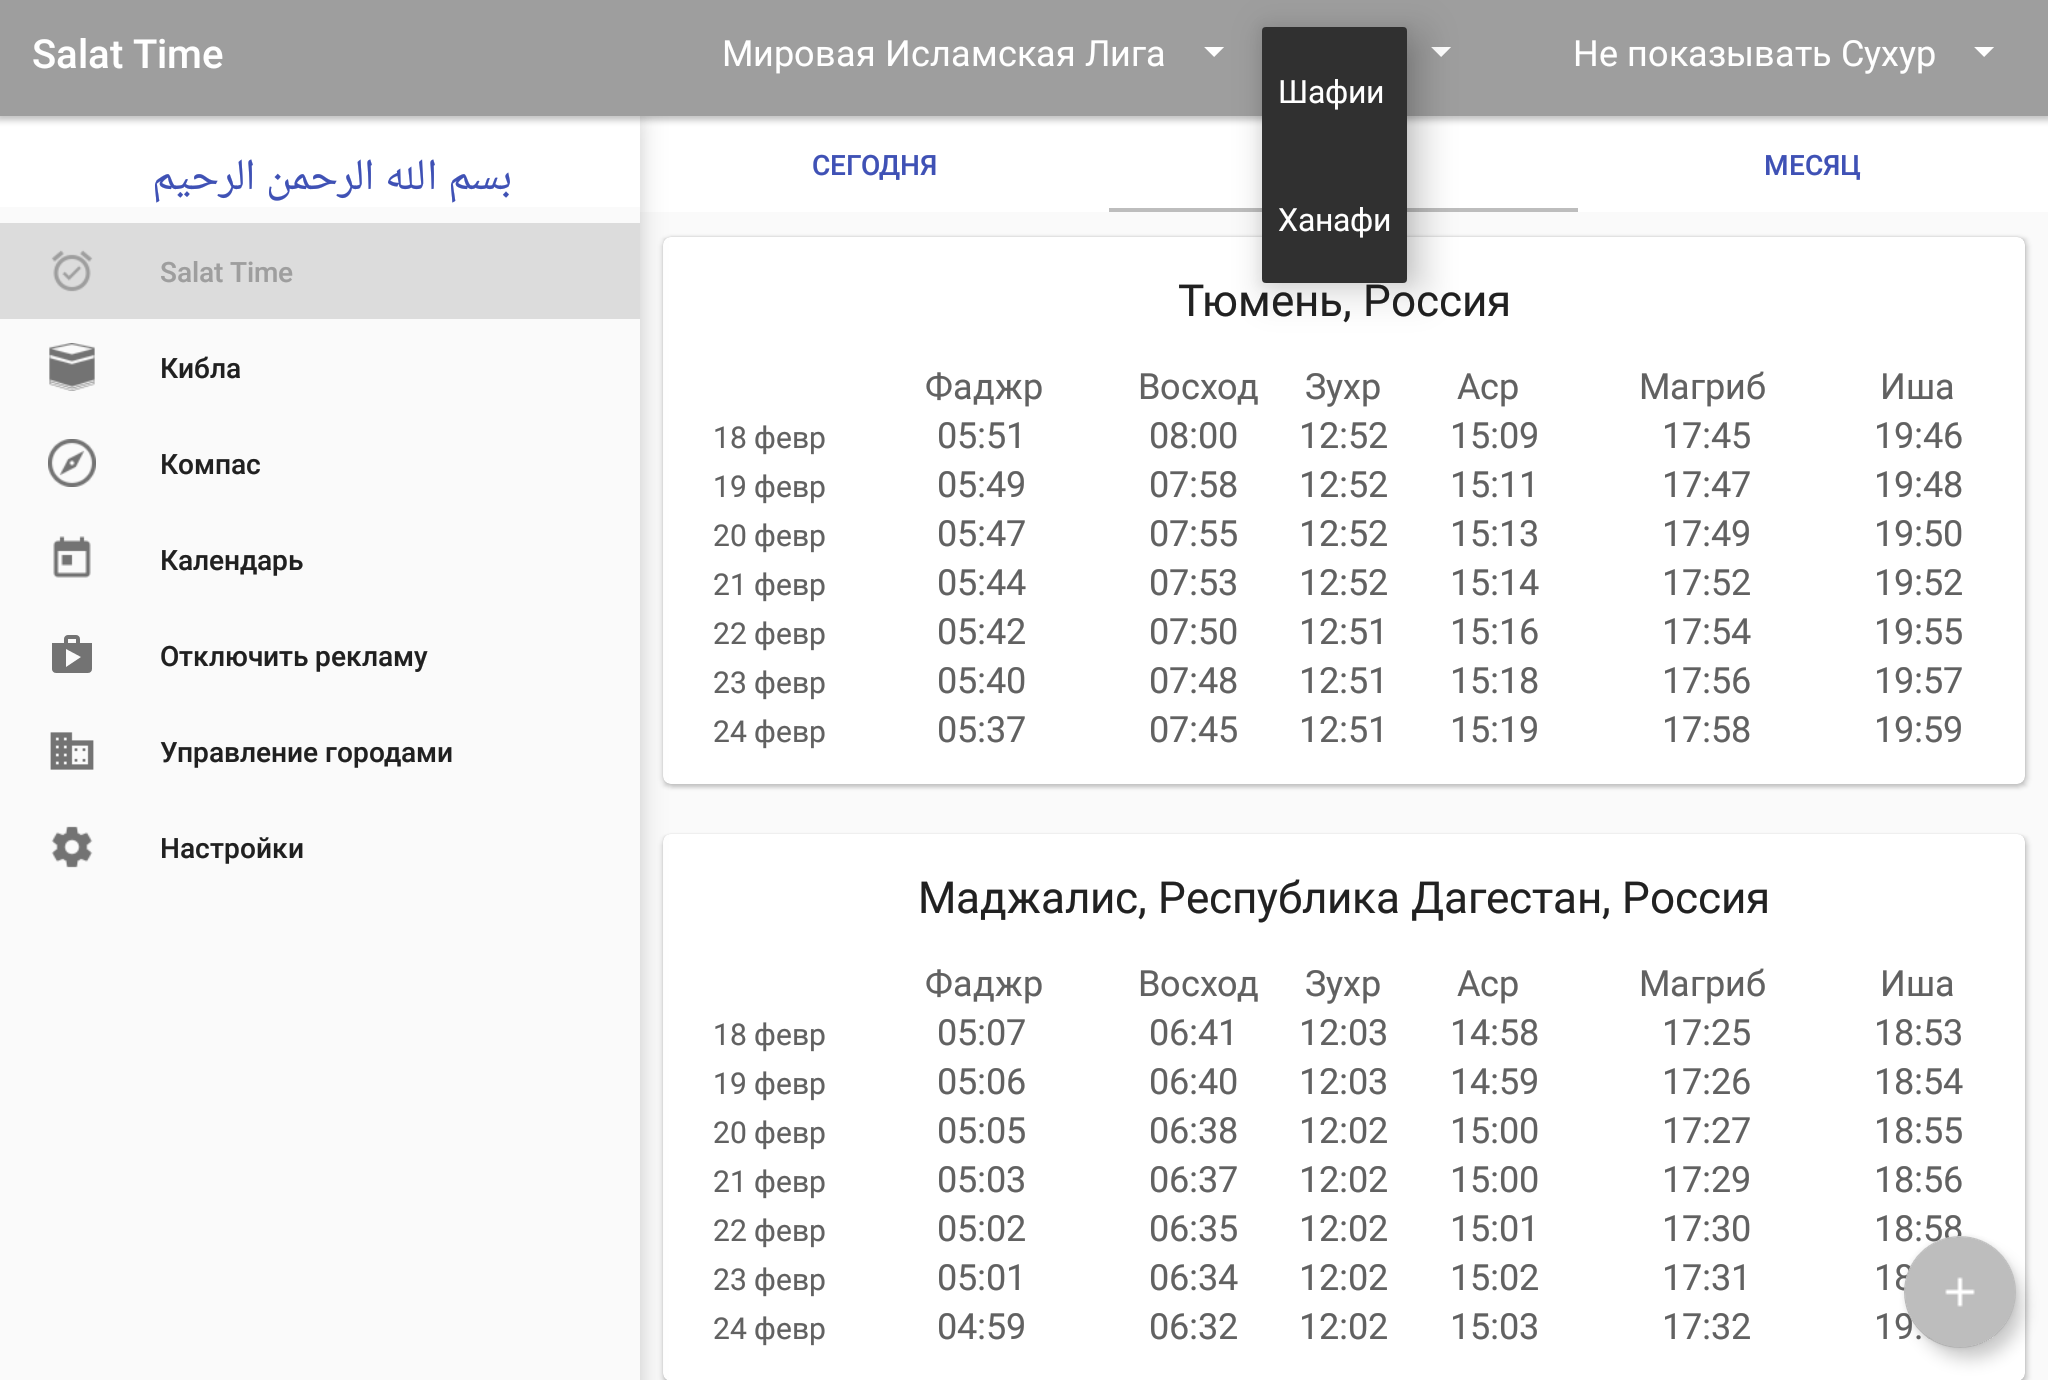Click the city management buildings icon
The image size is (2048, 1380).
[72, 751]
